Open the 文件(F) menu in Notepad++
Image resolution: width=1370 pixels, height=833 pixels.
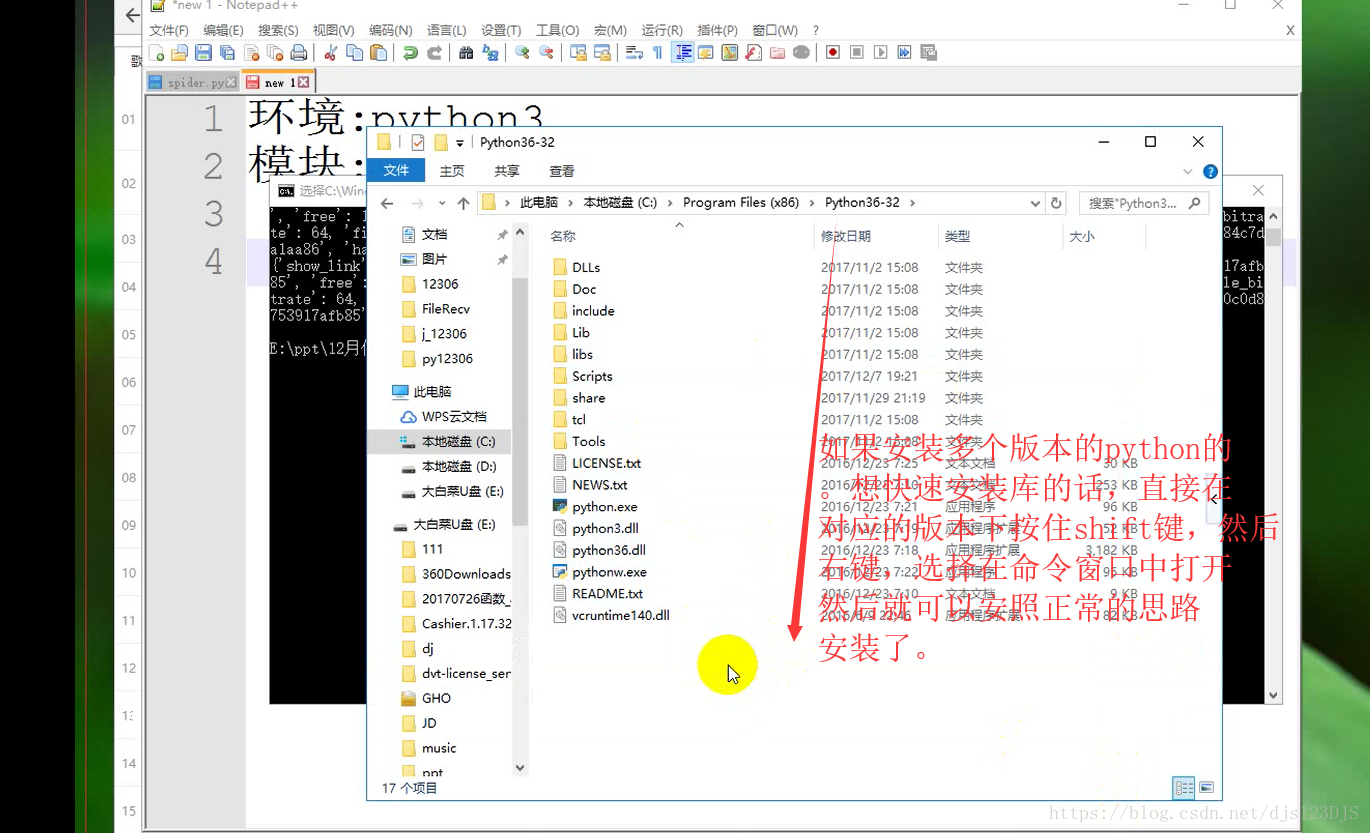click(x=169, y=30)
